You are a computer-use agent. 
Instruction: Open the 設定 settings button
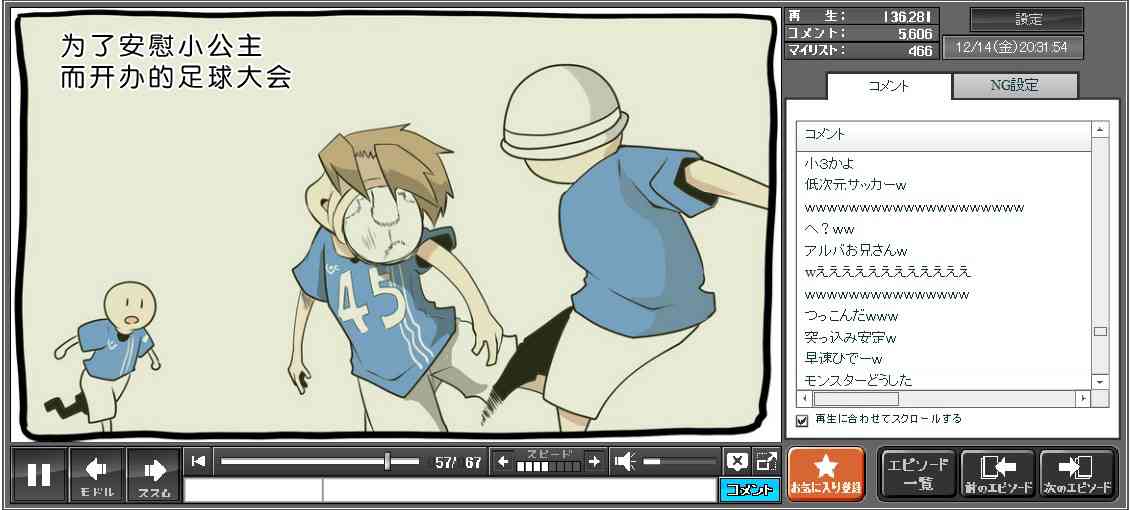1027,20
